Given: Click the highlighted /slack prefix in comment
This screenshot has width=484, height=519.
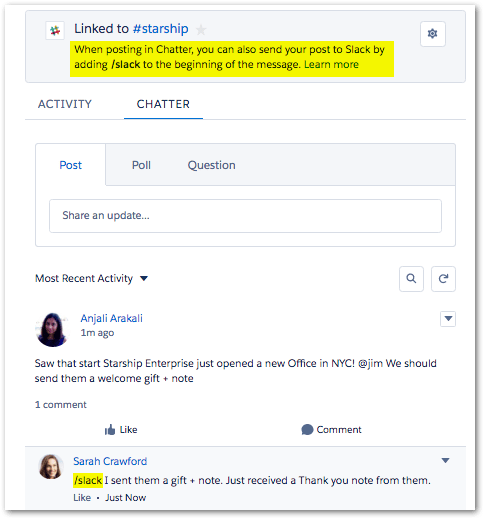Looking at the screenshot, I should click(x=88, y=480).
